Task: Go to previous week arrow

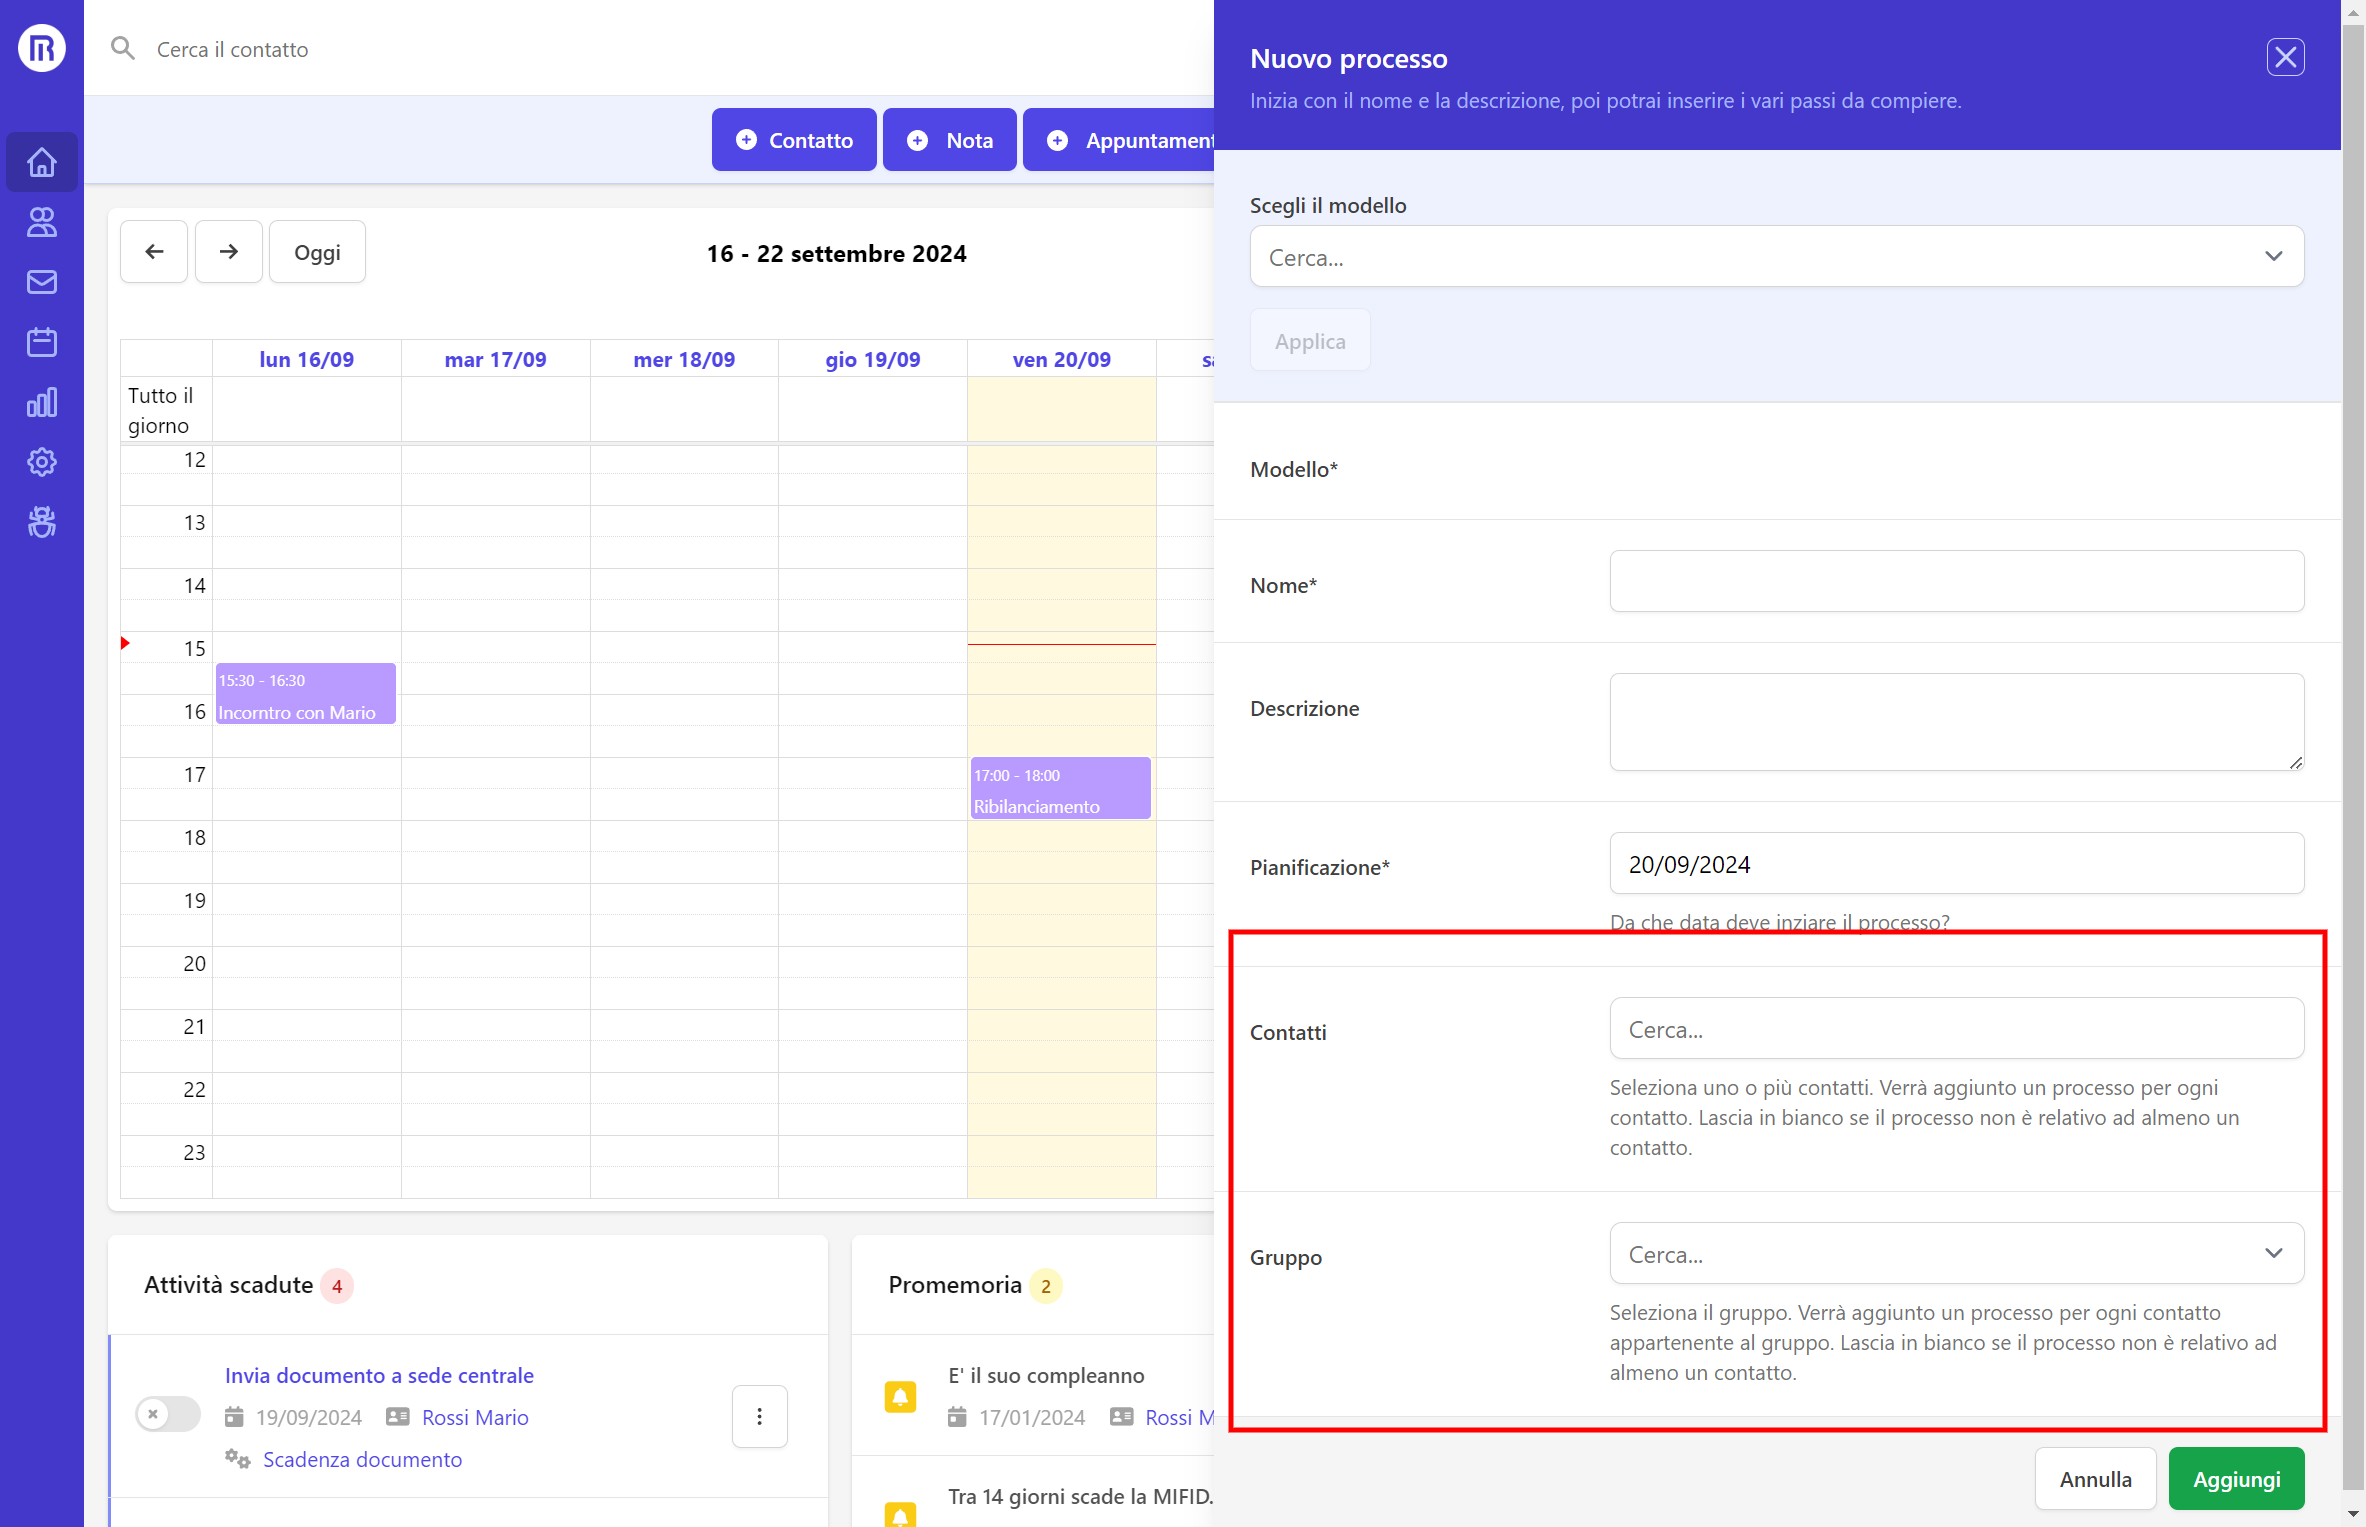Action: click(x=154, y=252)
